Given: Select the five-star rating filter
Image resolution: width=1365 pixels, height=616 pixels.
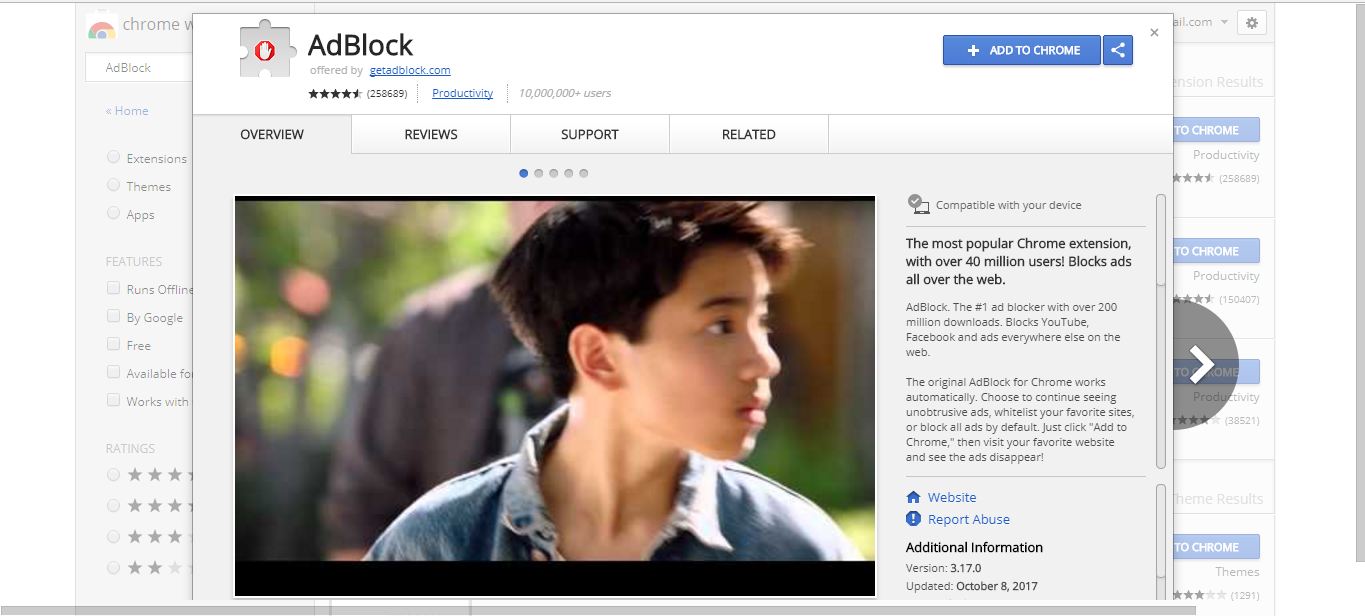Looking at the screenshot, I should (113, 475).
